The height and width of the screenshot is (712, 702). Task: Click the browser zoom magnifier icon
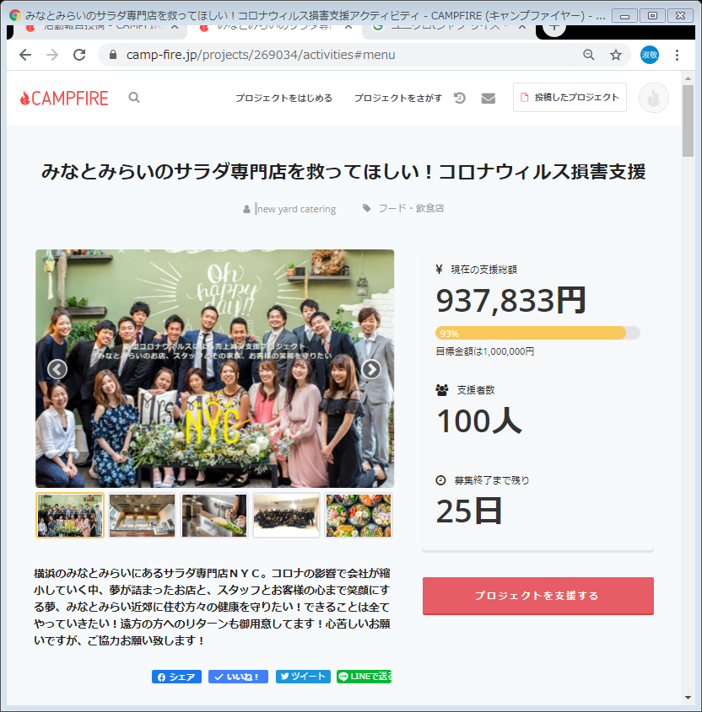click(589, 54)
